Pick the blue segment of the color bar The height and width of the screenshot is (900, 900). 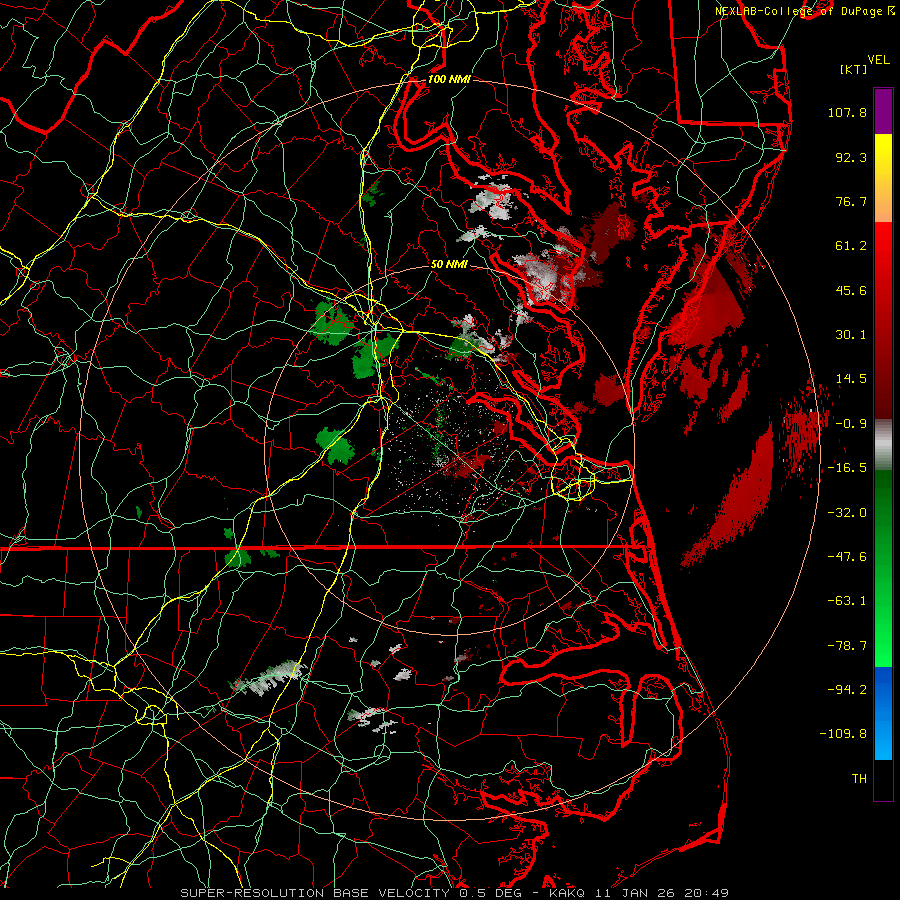(x=883, y=713)
